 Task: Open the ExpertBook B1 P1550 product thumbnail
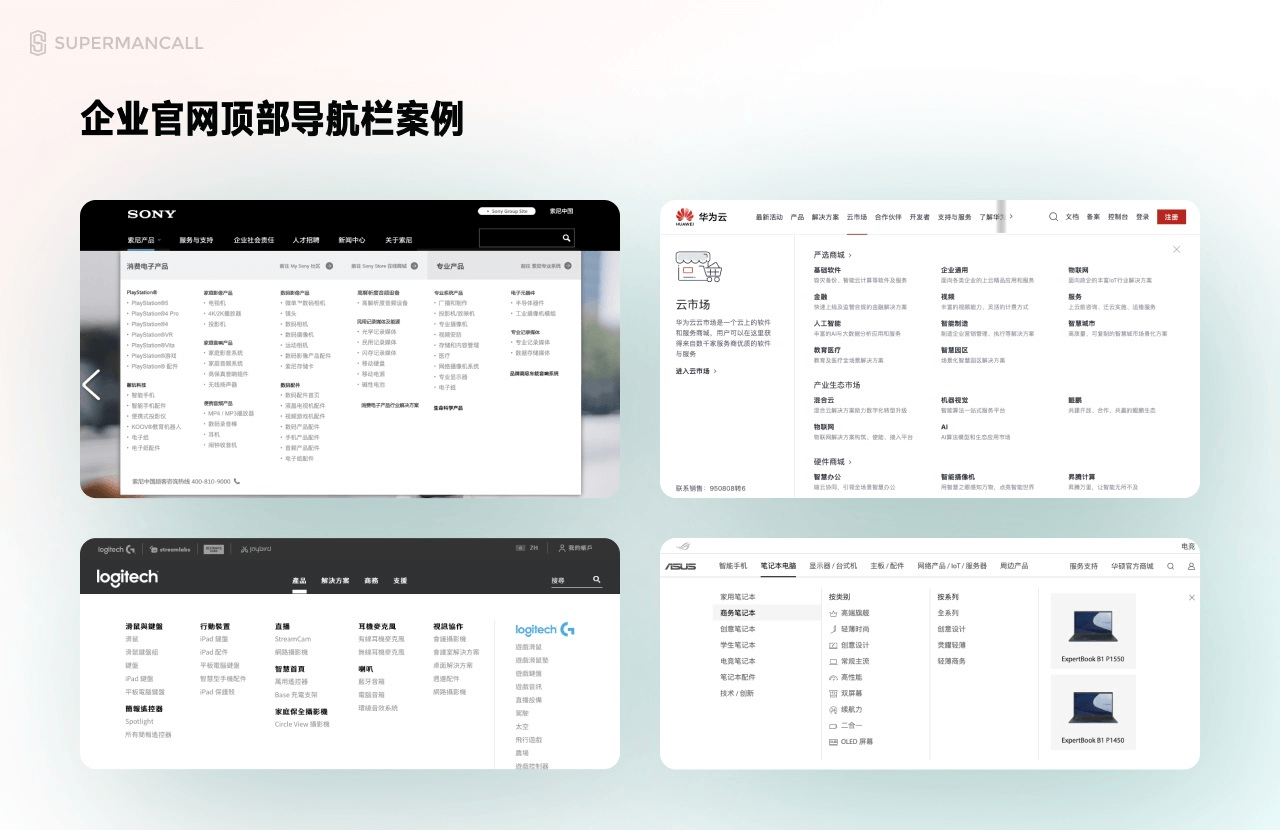1093,630
